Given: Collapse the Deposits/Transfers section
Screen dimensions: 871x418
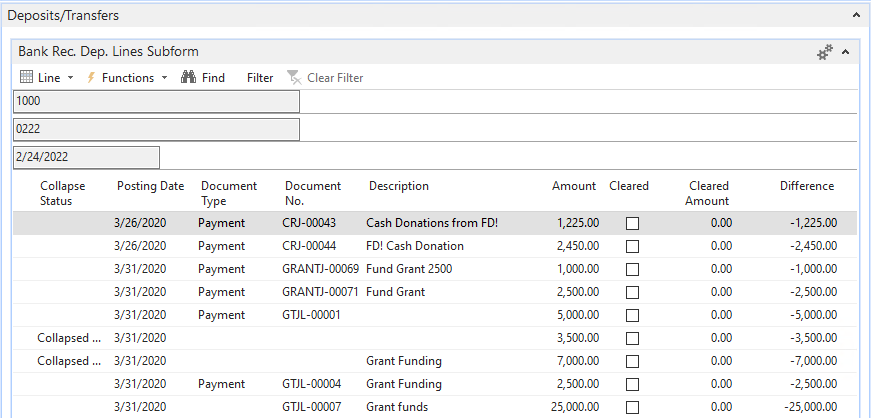Looking at the screenshot, I should click(856, 15).
